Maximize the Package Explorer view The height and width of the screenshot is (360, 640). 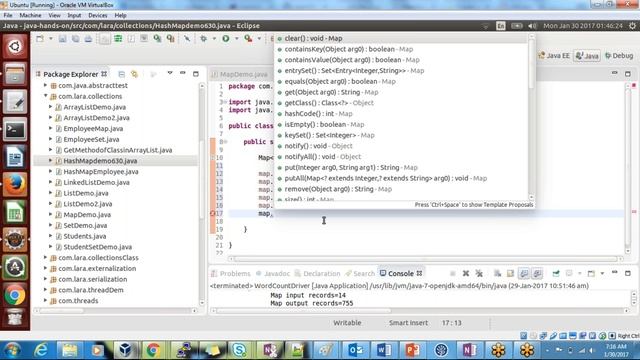pos(196,74)
